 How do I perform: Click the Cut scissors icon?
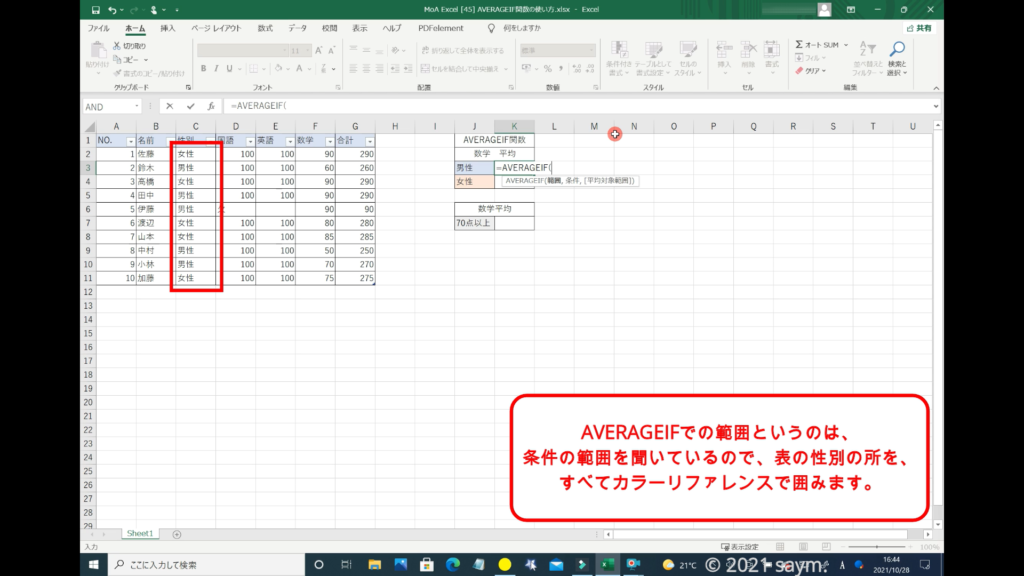tap(118, 46)
